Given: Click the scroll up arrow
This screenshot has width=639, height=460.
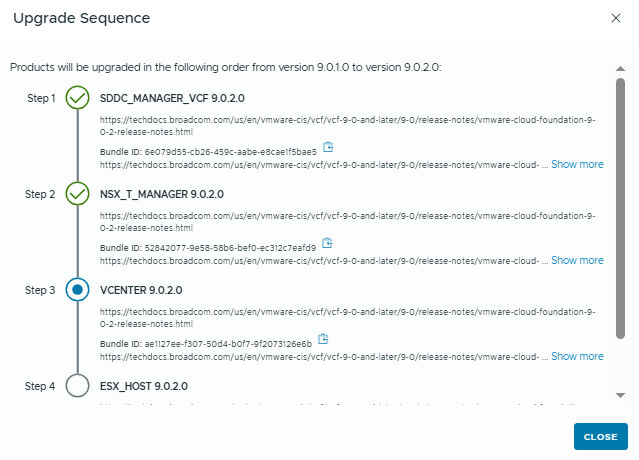Looking at the screenshot, I should coord(620,69).
